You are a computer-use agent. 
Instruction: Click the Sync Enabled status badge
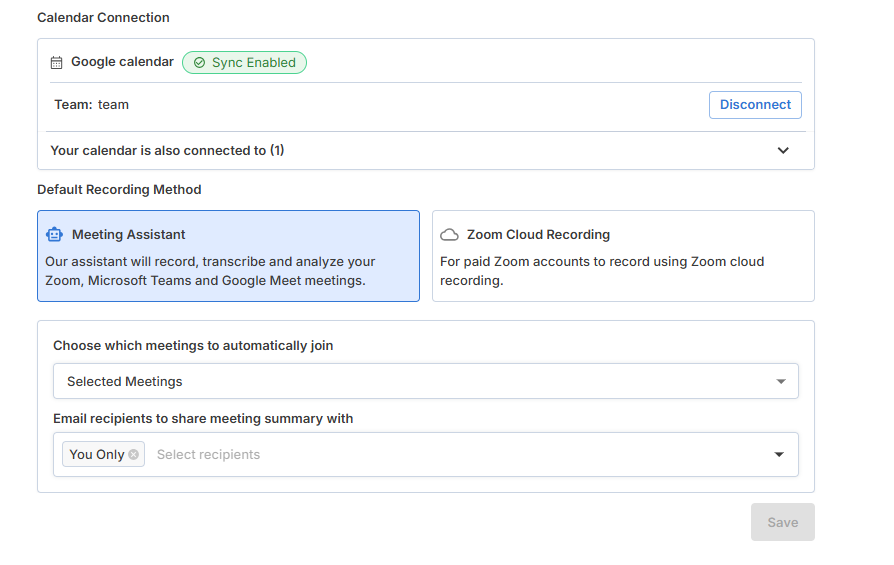pos(244,63)
